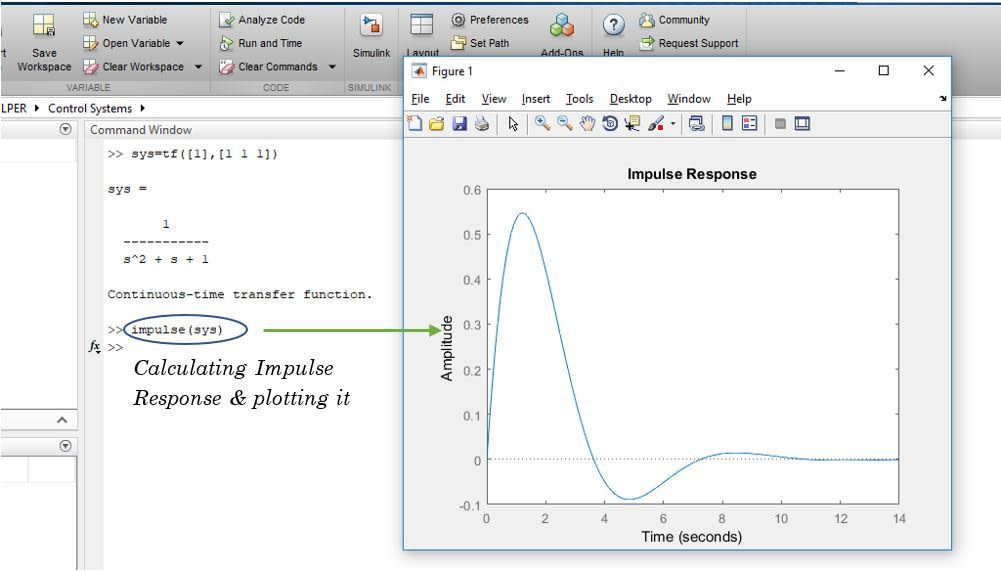
Task: Click the Hide Plot Tools icon
Action: pyautogui.click(x=779, y=123)
